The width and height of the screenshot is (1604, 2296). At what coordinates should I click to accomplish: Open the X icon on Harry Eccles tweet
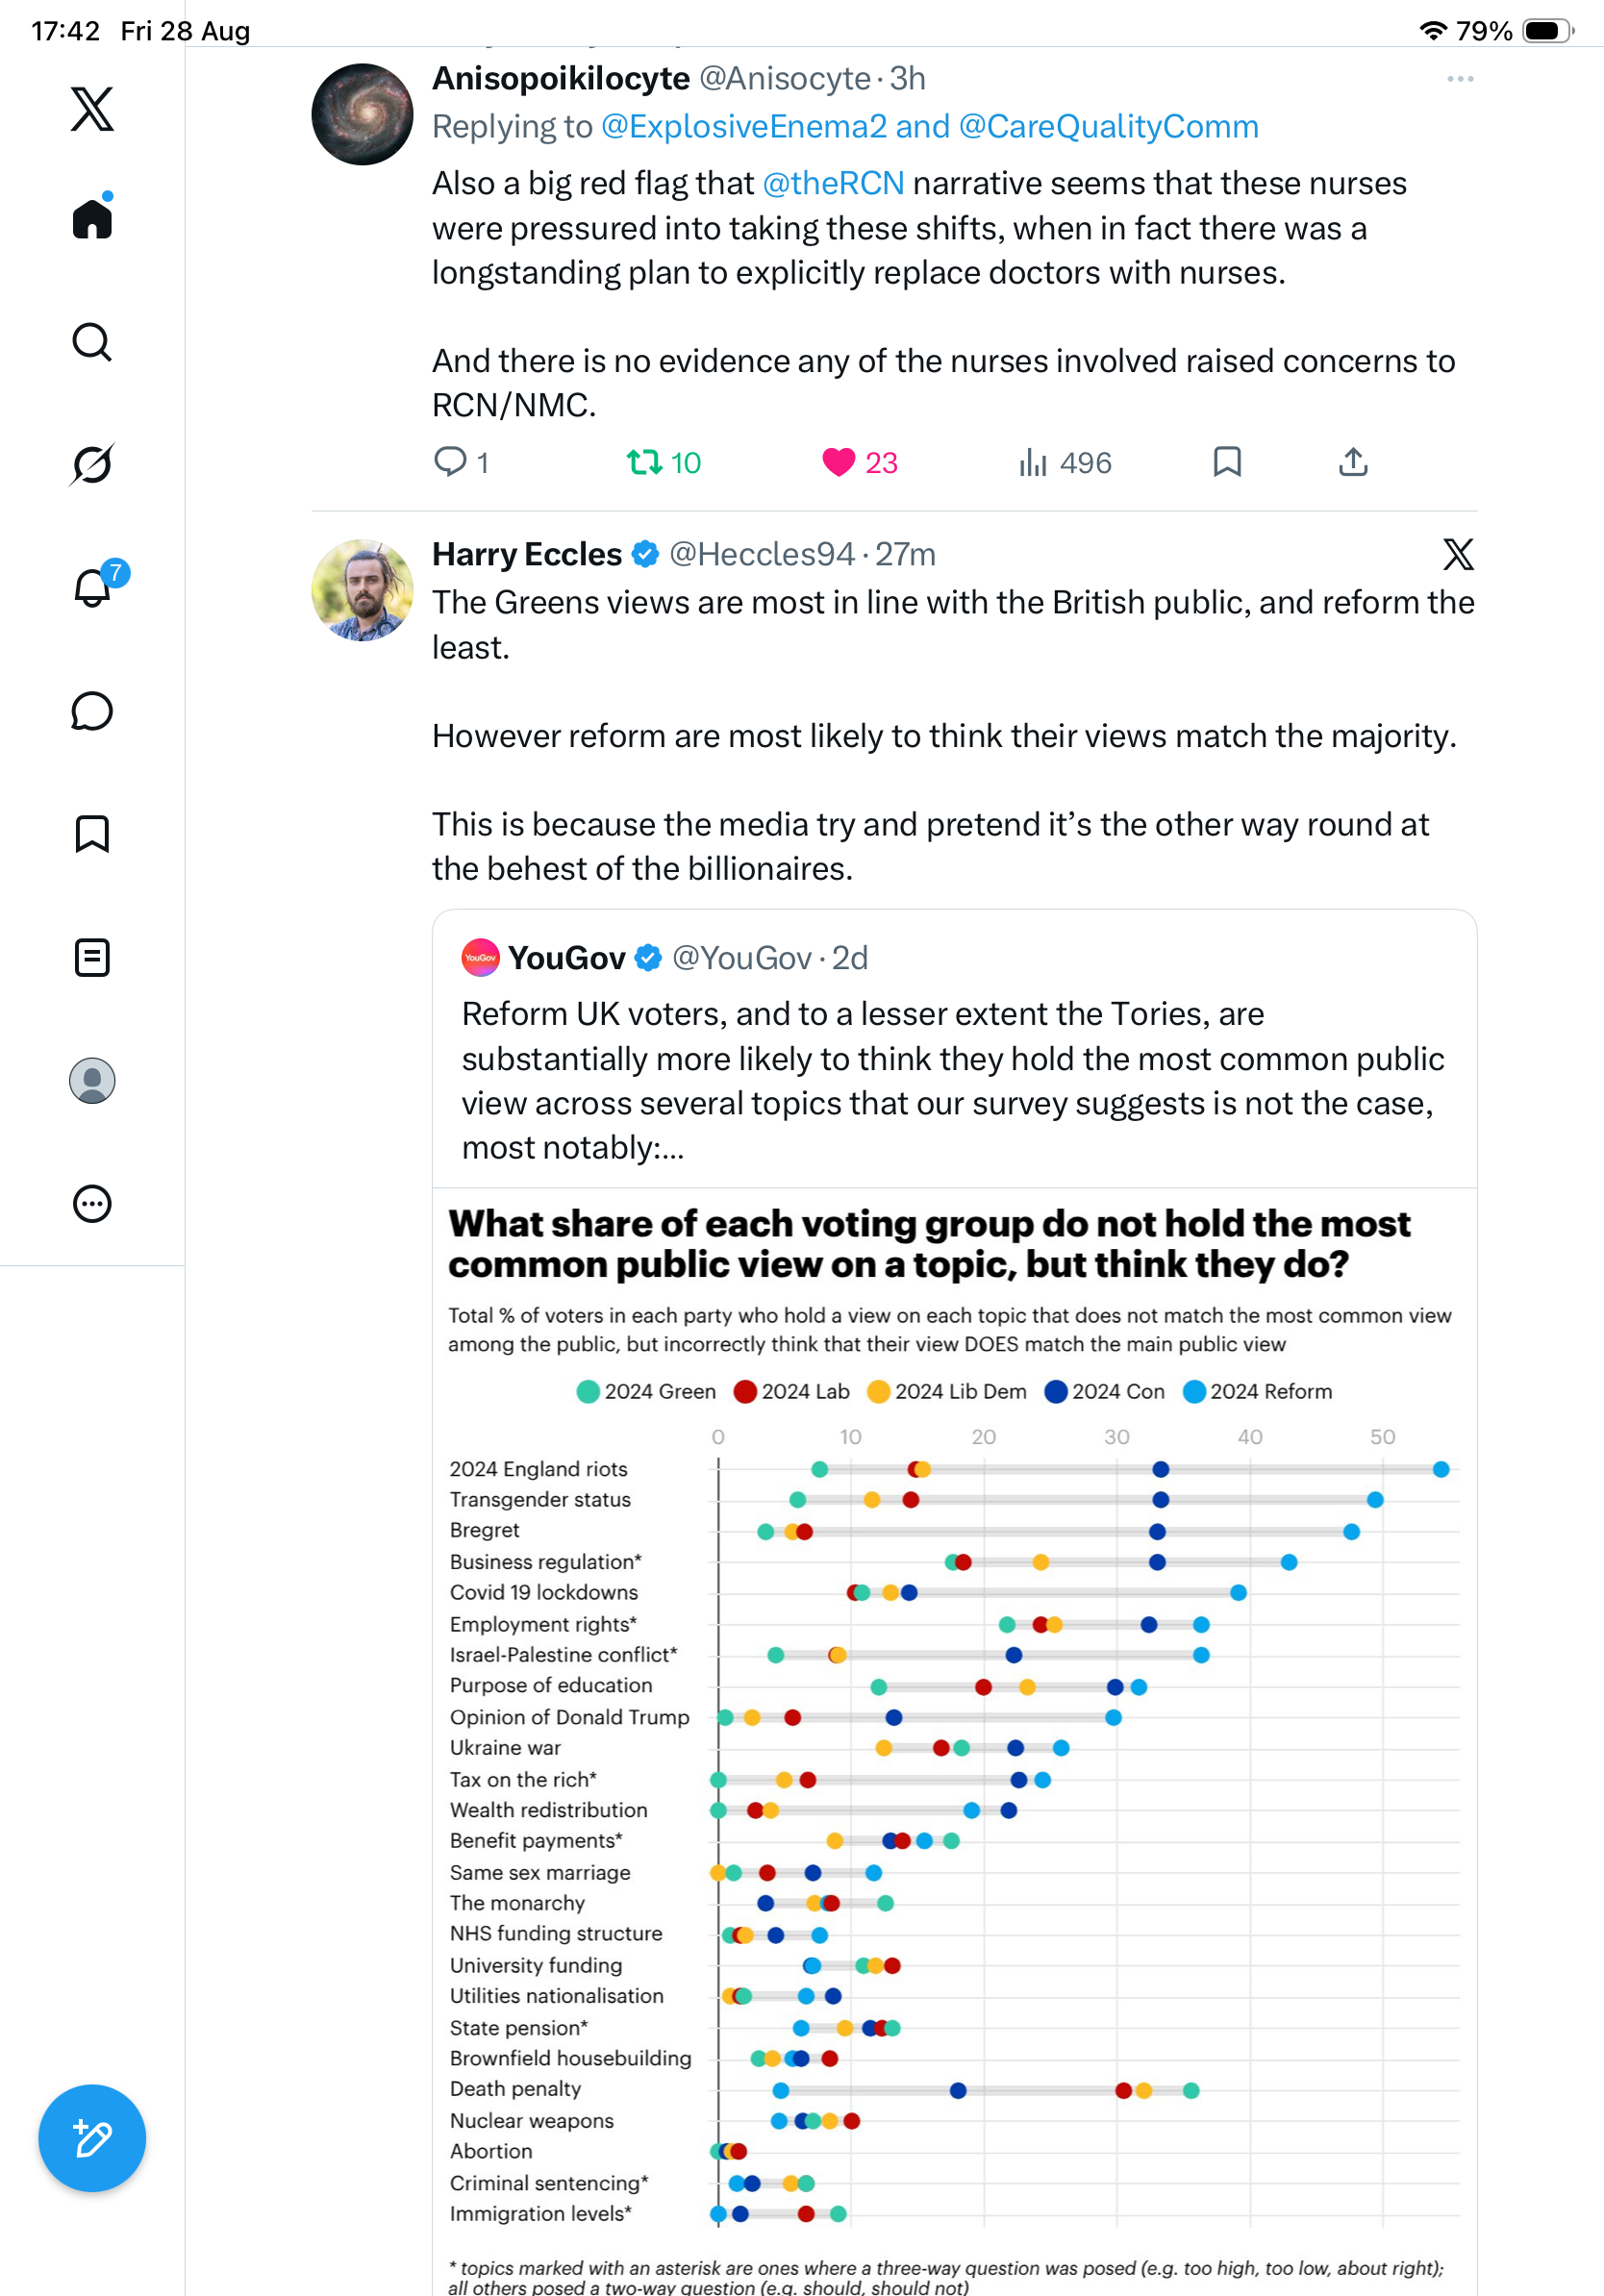[x=1458, y=554]
